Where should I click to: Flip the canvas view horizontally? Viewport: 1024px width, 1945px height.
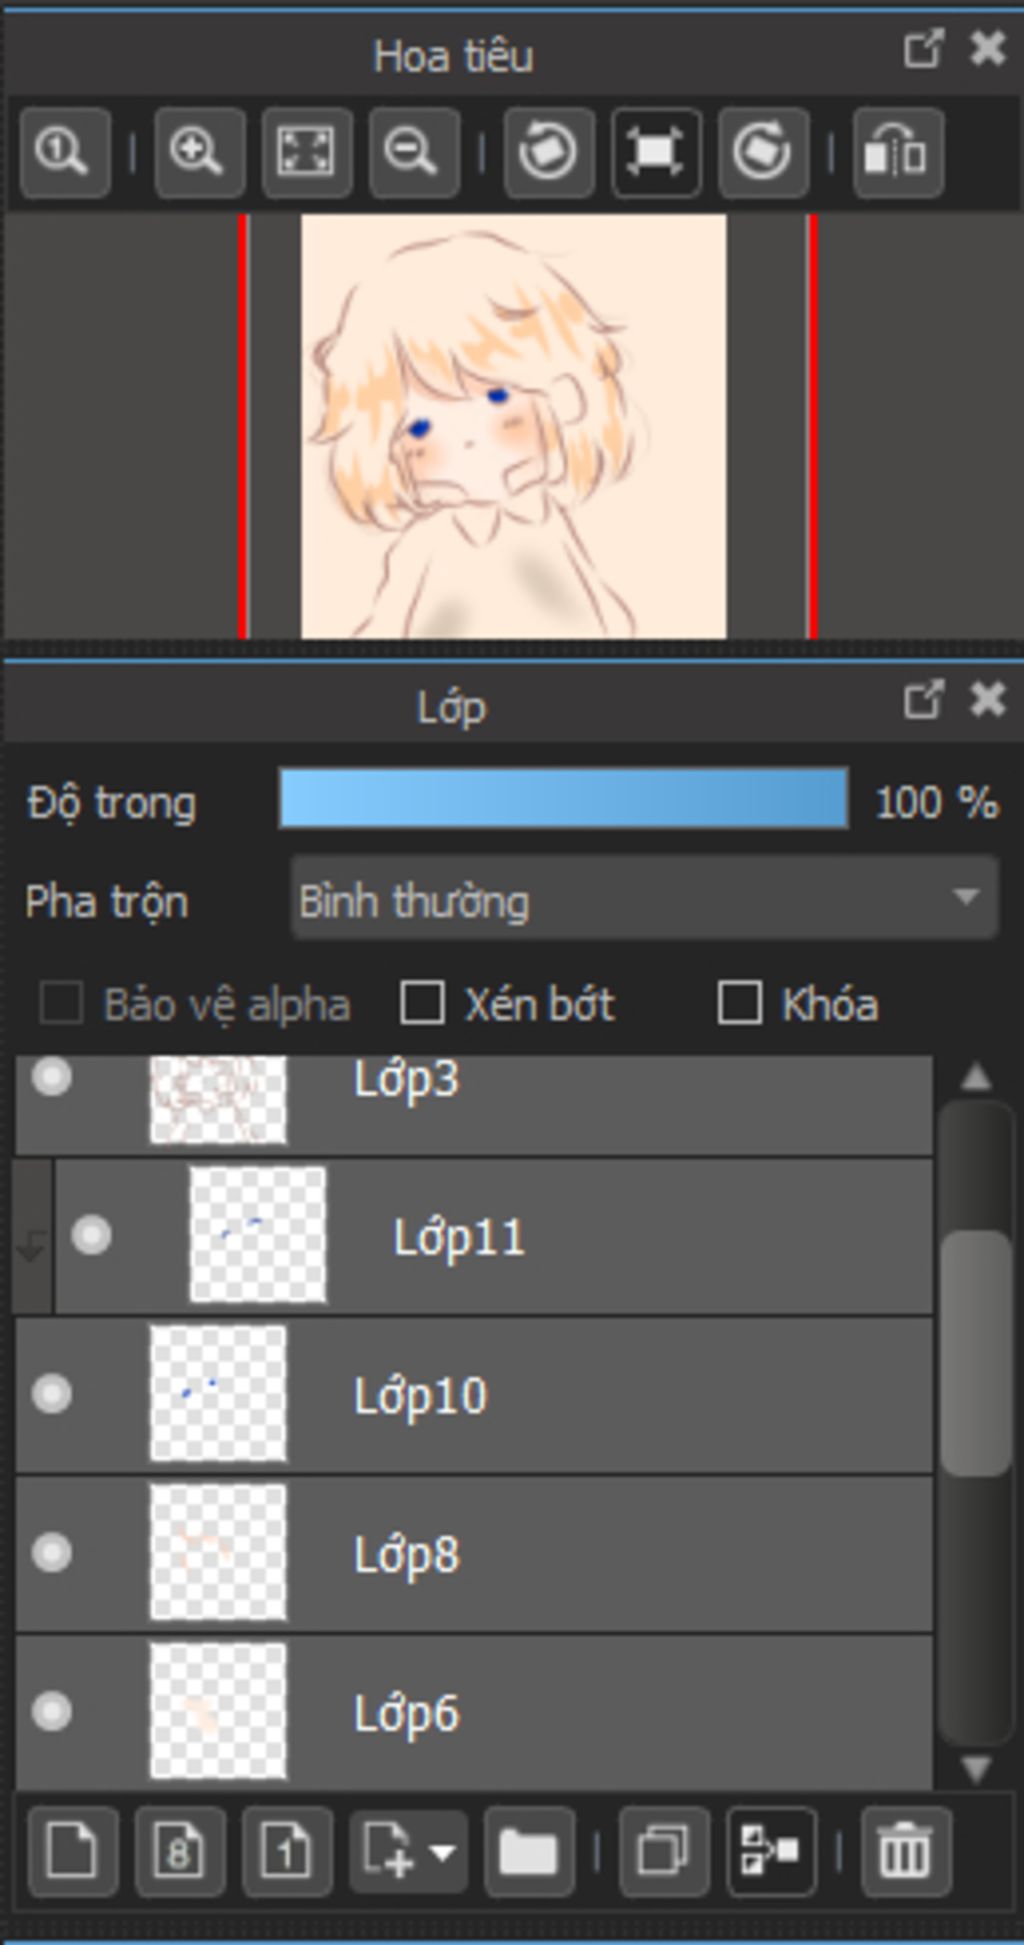[897, 153]
